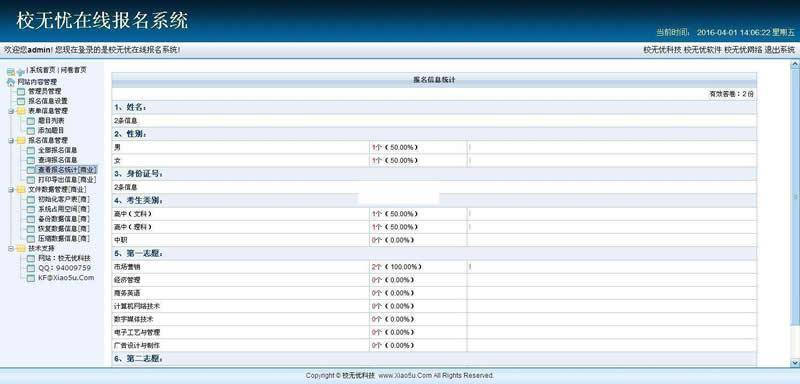Click the 有效答卷：2份 text
Viewport: 800px width, 384px height.
coord(731,94)
